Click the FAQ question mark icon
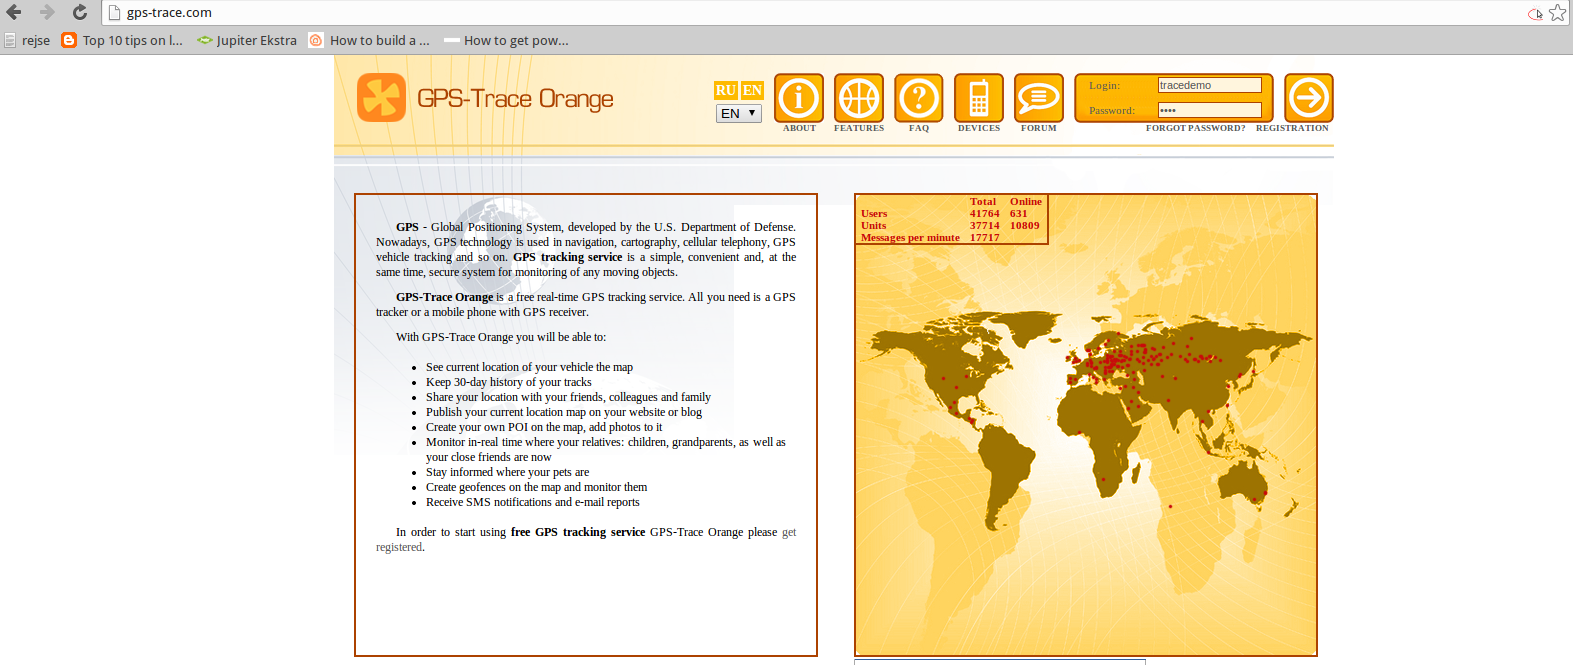 coord(919,98)
